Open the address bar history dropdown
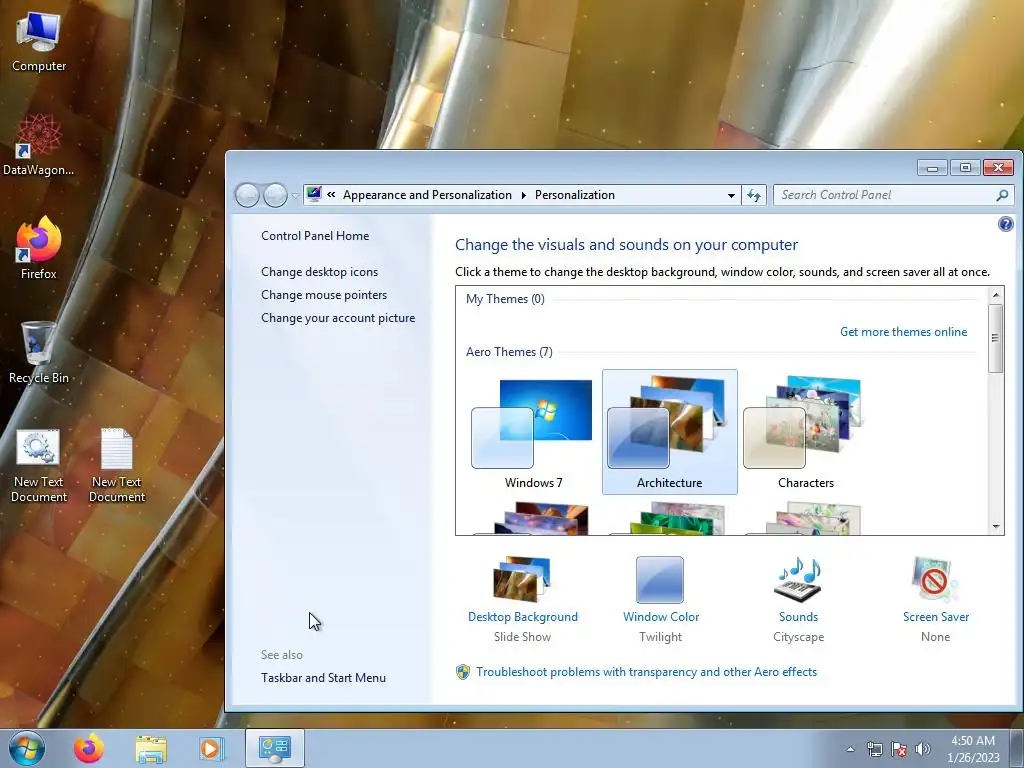This screenshot has height=768, width=1024. [x=731, y=195]
